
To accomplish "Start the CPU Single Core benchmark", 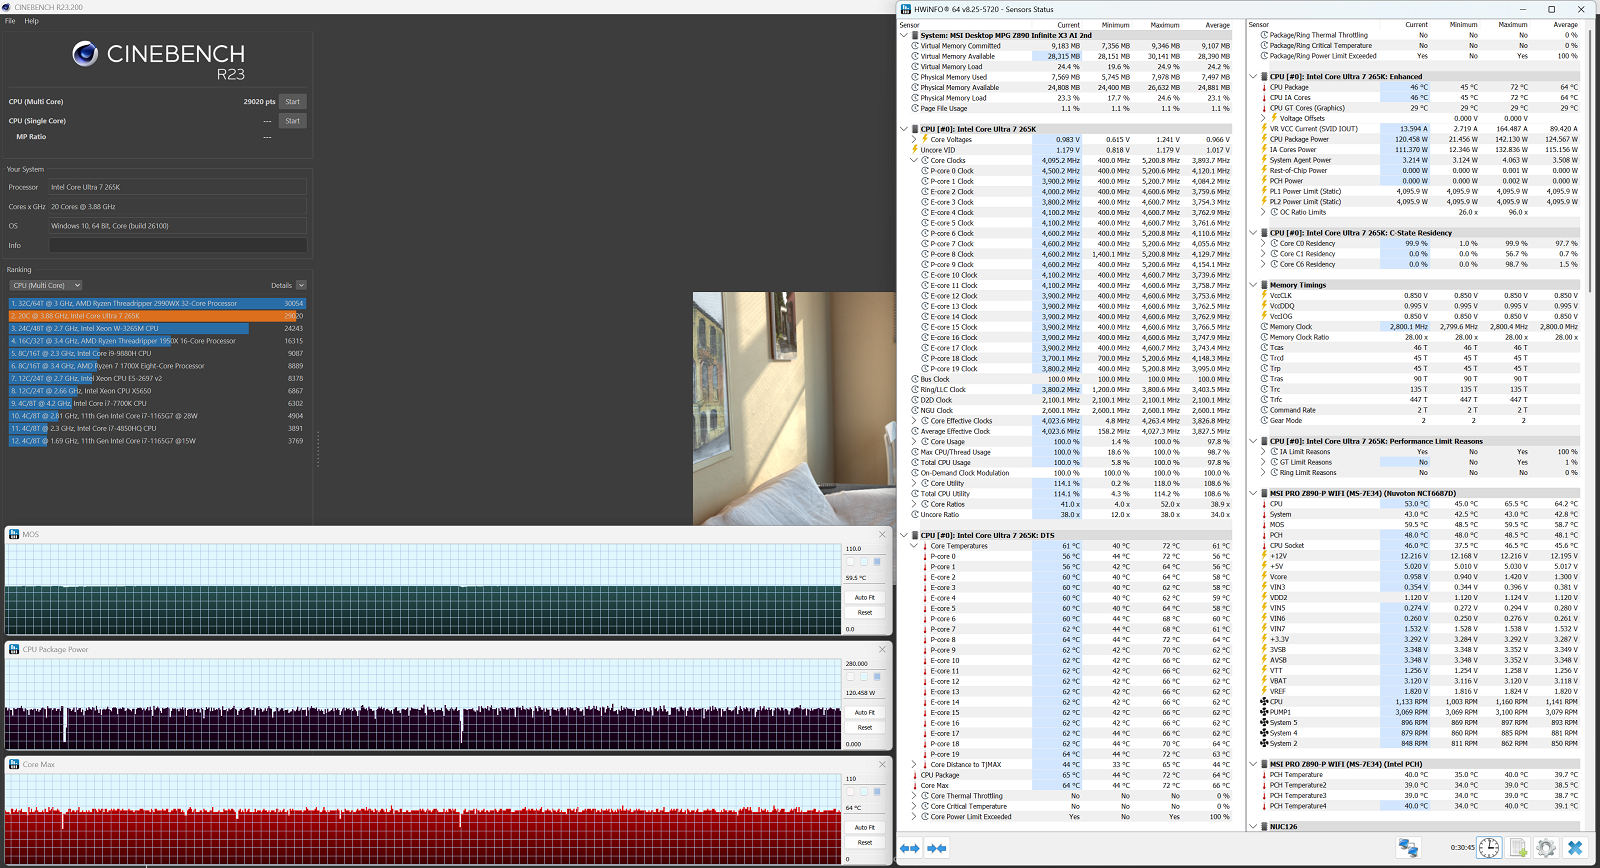I will pyautogui.click(x=292, y=121).
